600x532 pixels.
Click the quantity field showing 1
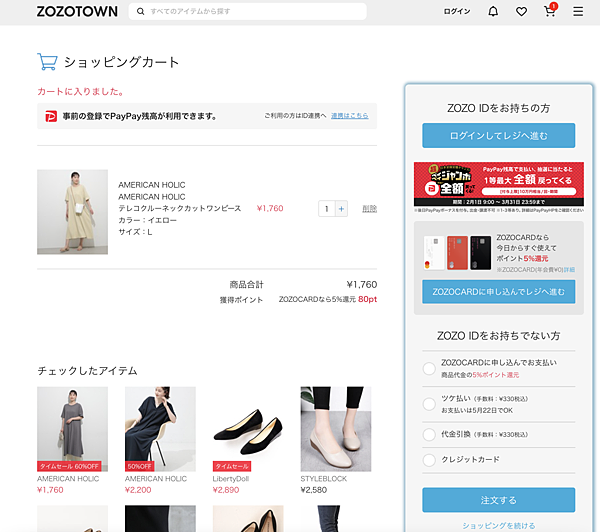[x=327, y=209]
